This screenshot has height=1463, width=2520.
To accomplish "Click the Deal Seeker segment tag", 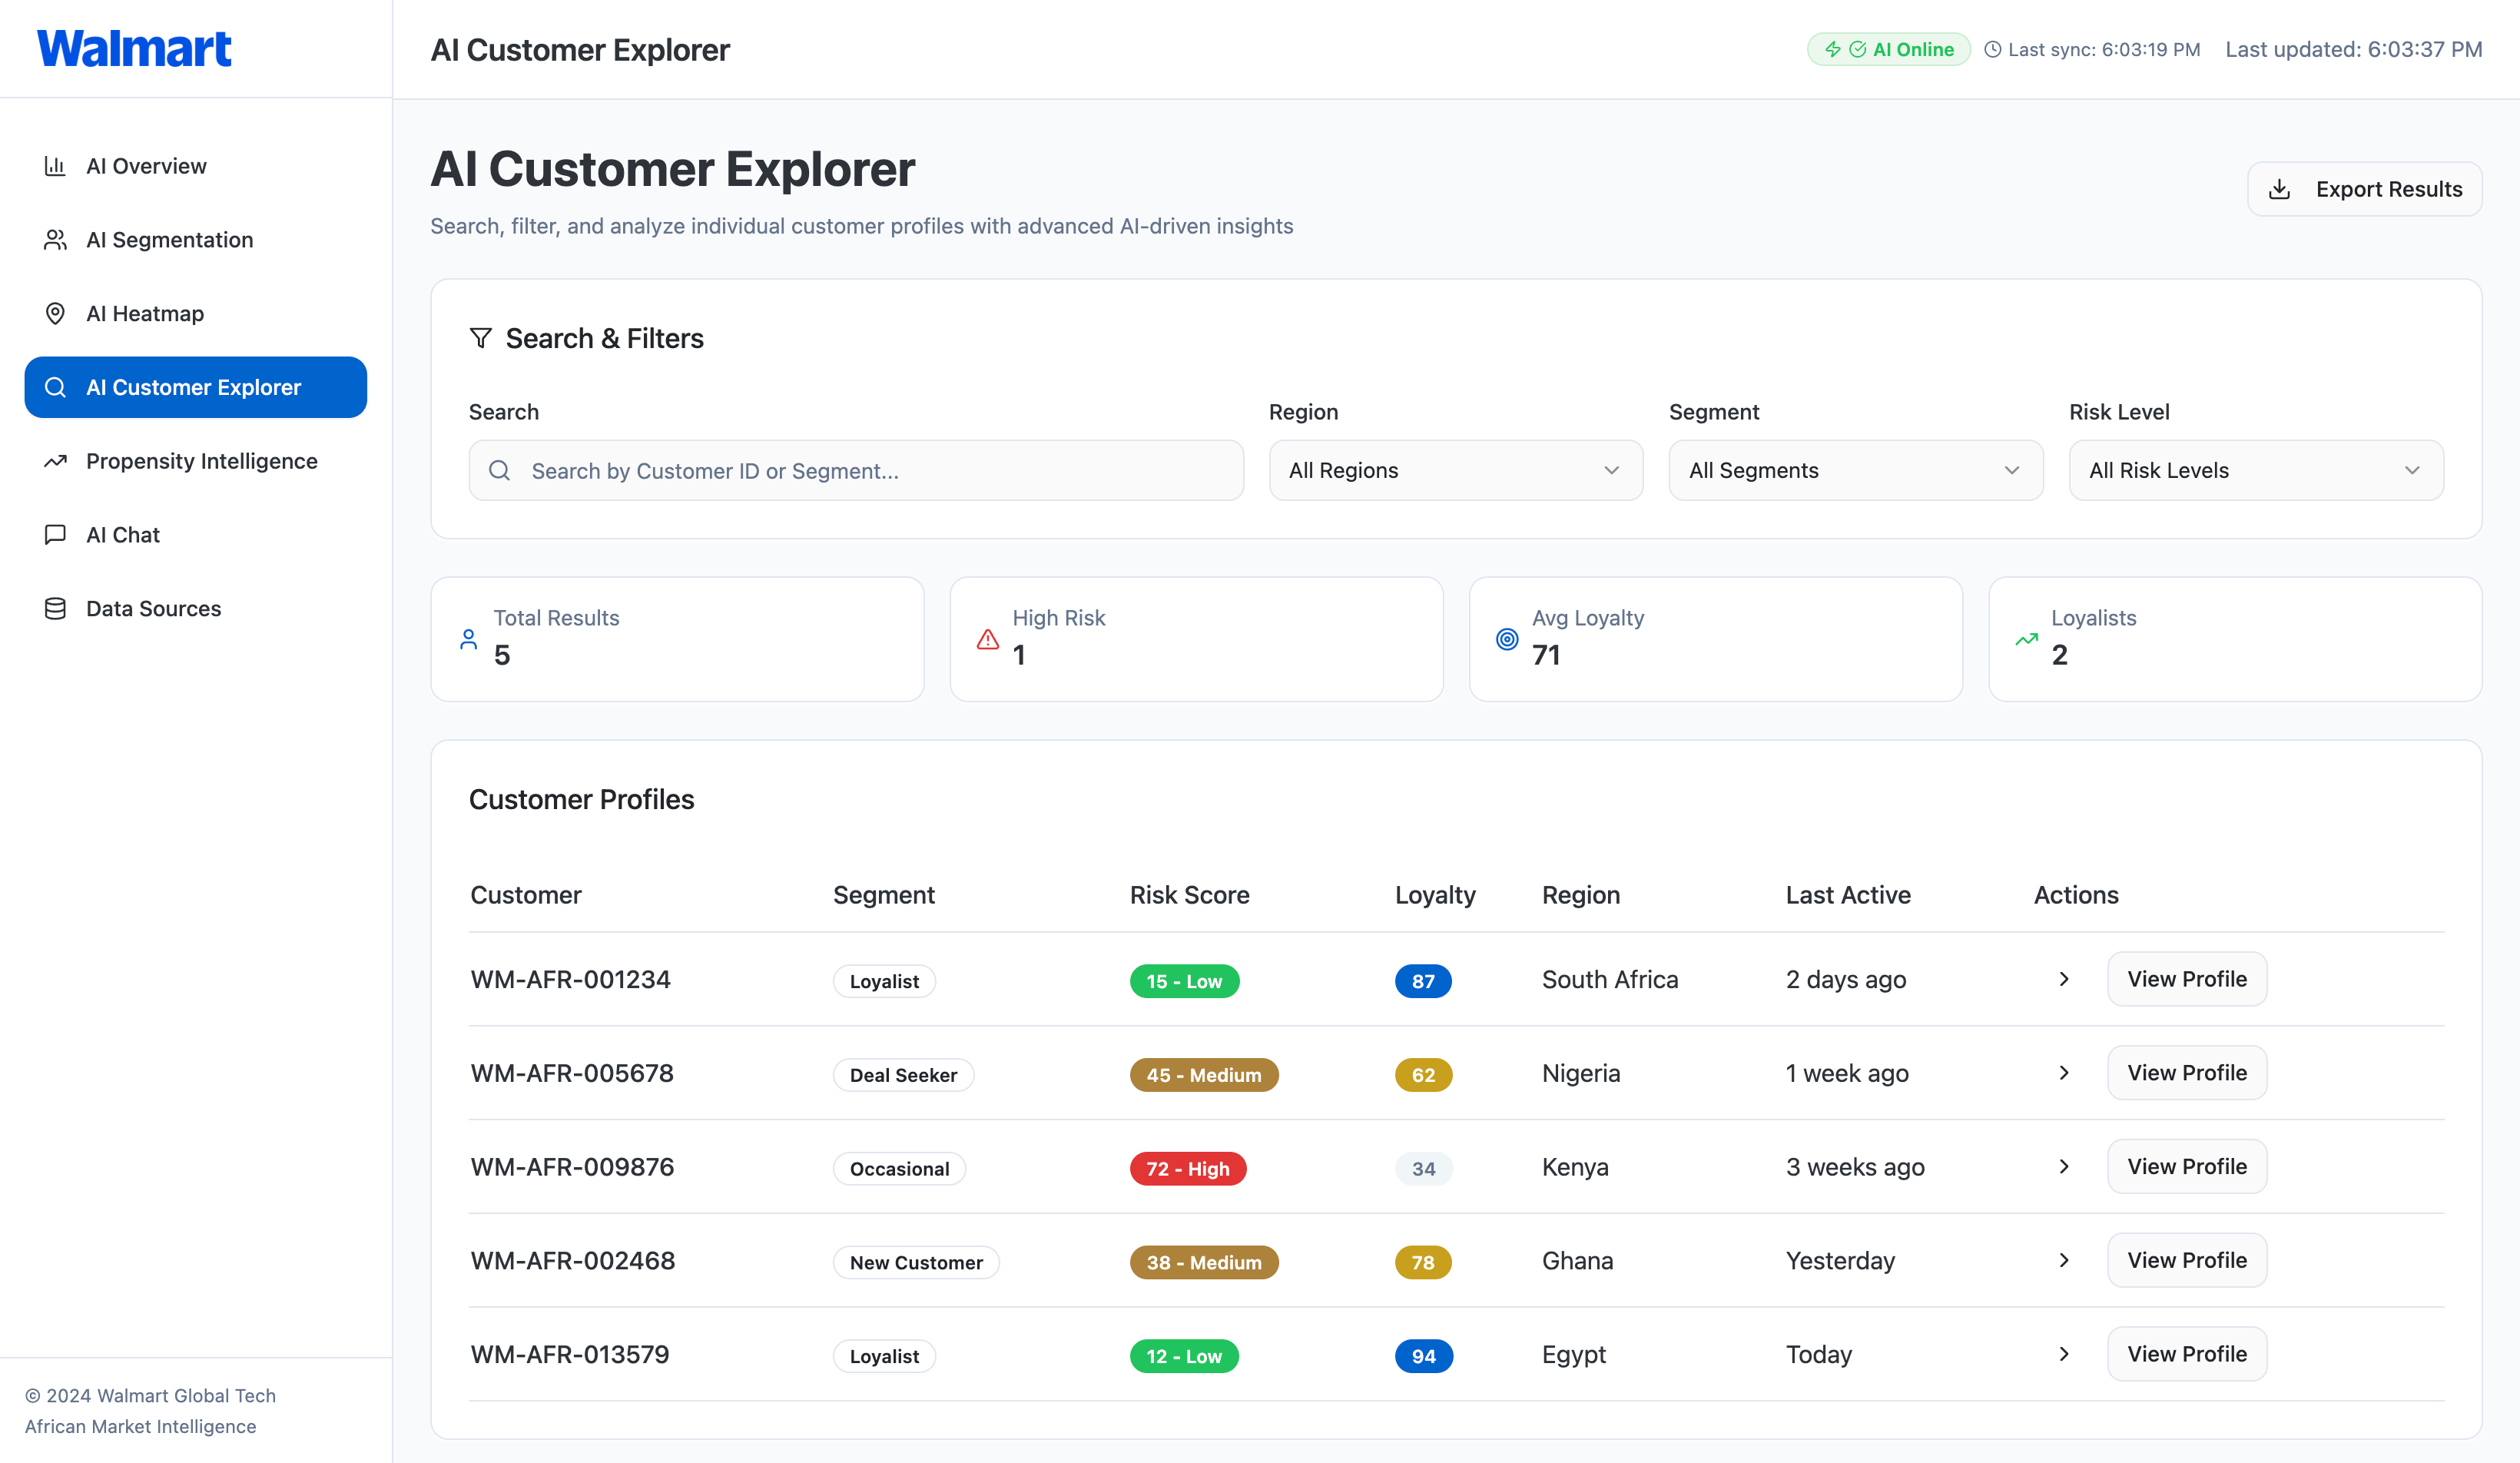I will coord(903,1075).
